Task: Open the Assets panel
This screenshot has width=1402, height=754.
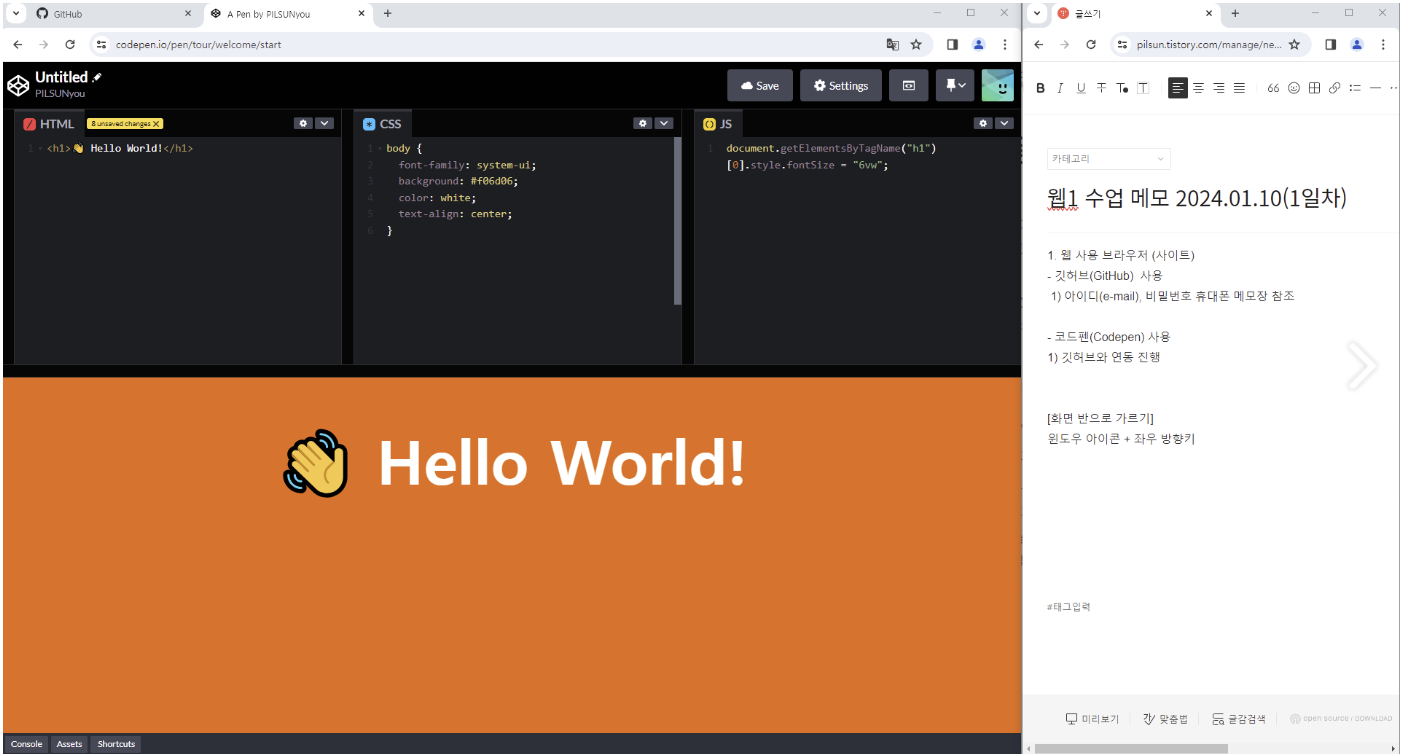Action: click(69, 744)
